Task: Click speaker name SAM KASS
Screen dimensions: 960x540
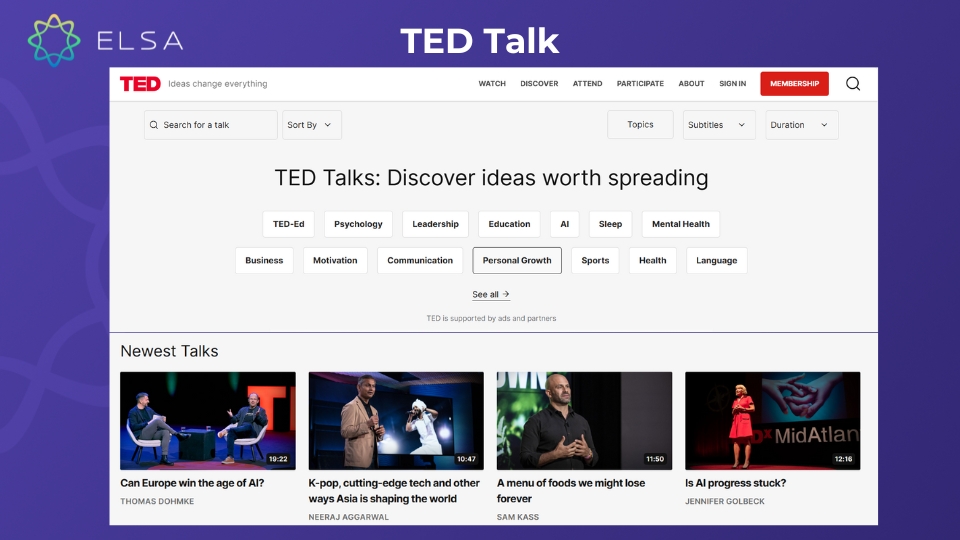Action: 517,517
